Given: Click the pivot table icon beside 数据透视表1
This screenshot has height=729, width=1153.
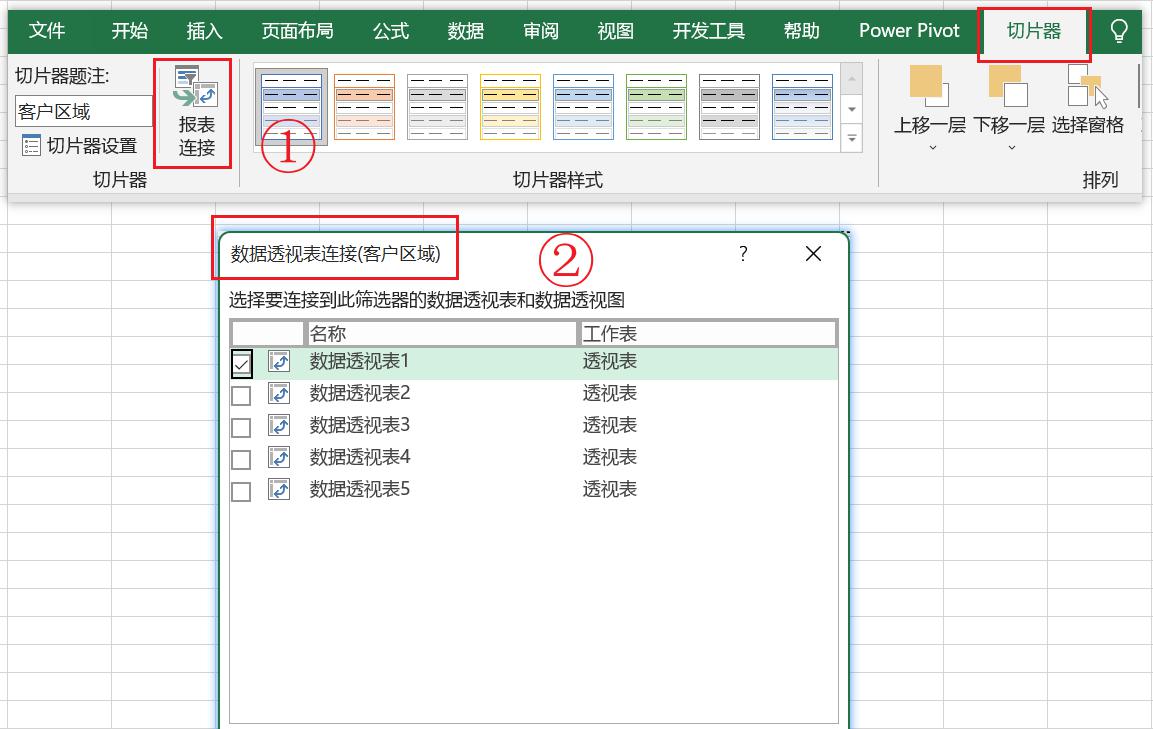Looking at the screenshot, I should pyautogui.click(x=279, y=361).
